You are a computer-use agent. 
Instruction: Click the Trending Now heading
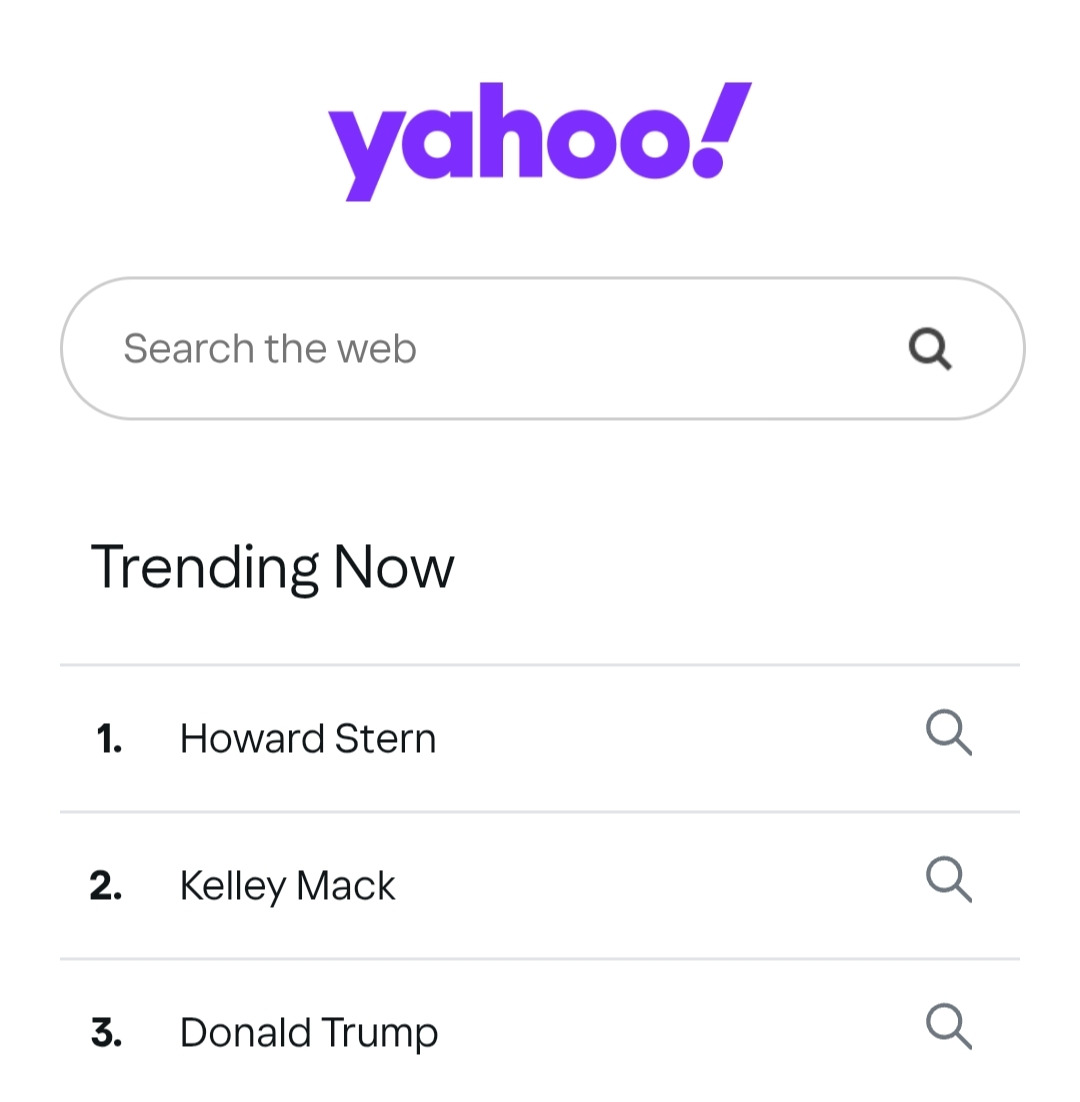pyautogui.click(x=272, y=567)
